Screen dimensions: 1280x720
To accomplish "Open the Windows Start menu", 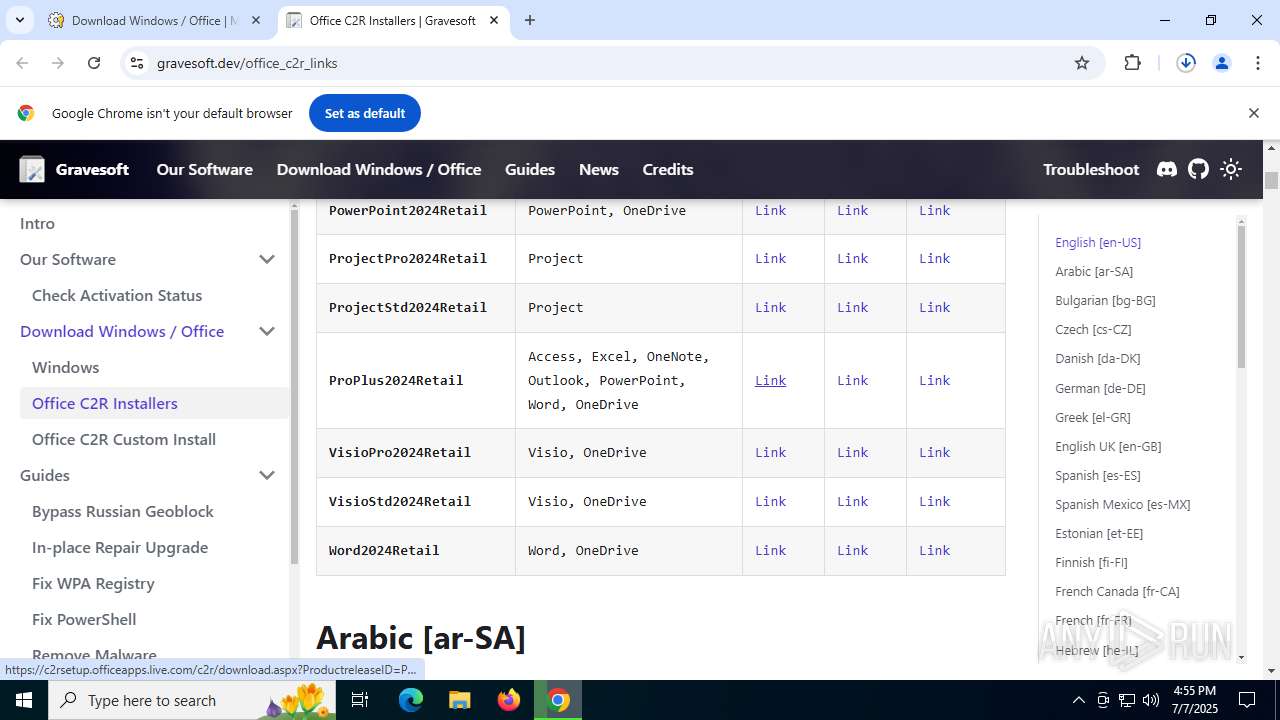I will [x=24, y=700].
